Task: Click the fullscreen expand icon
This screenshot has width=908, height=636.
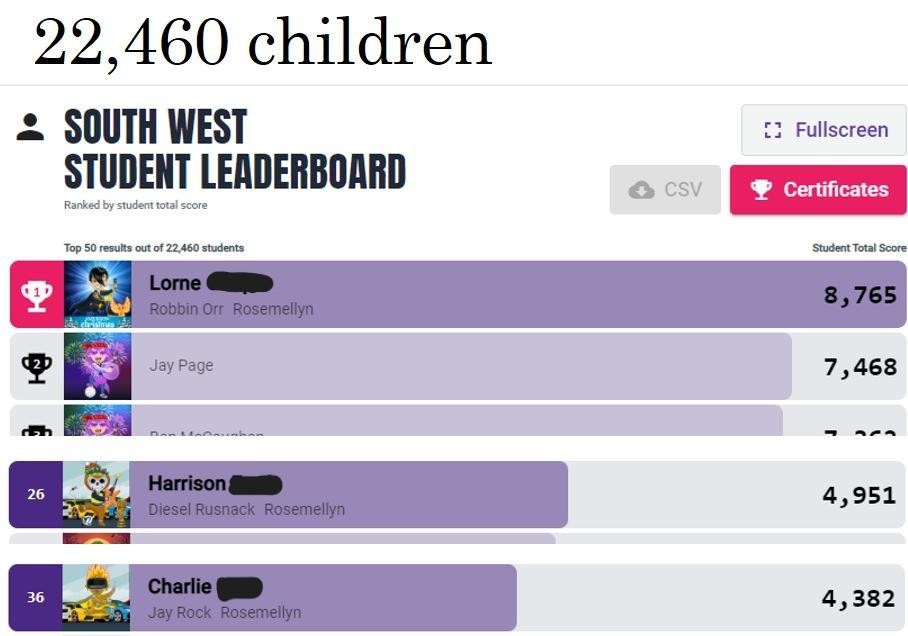Action: pos(771,130)
